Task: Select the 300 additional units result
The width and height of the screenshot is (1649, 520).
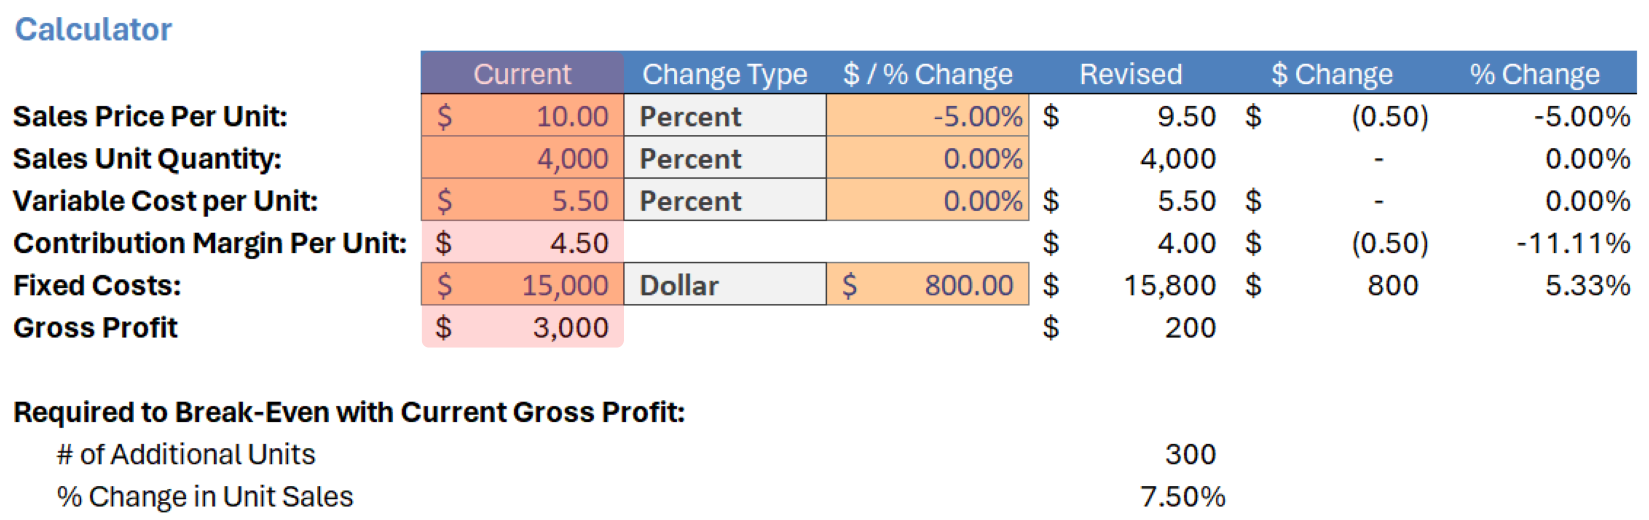Action: click(x=1190, y=454)
